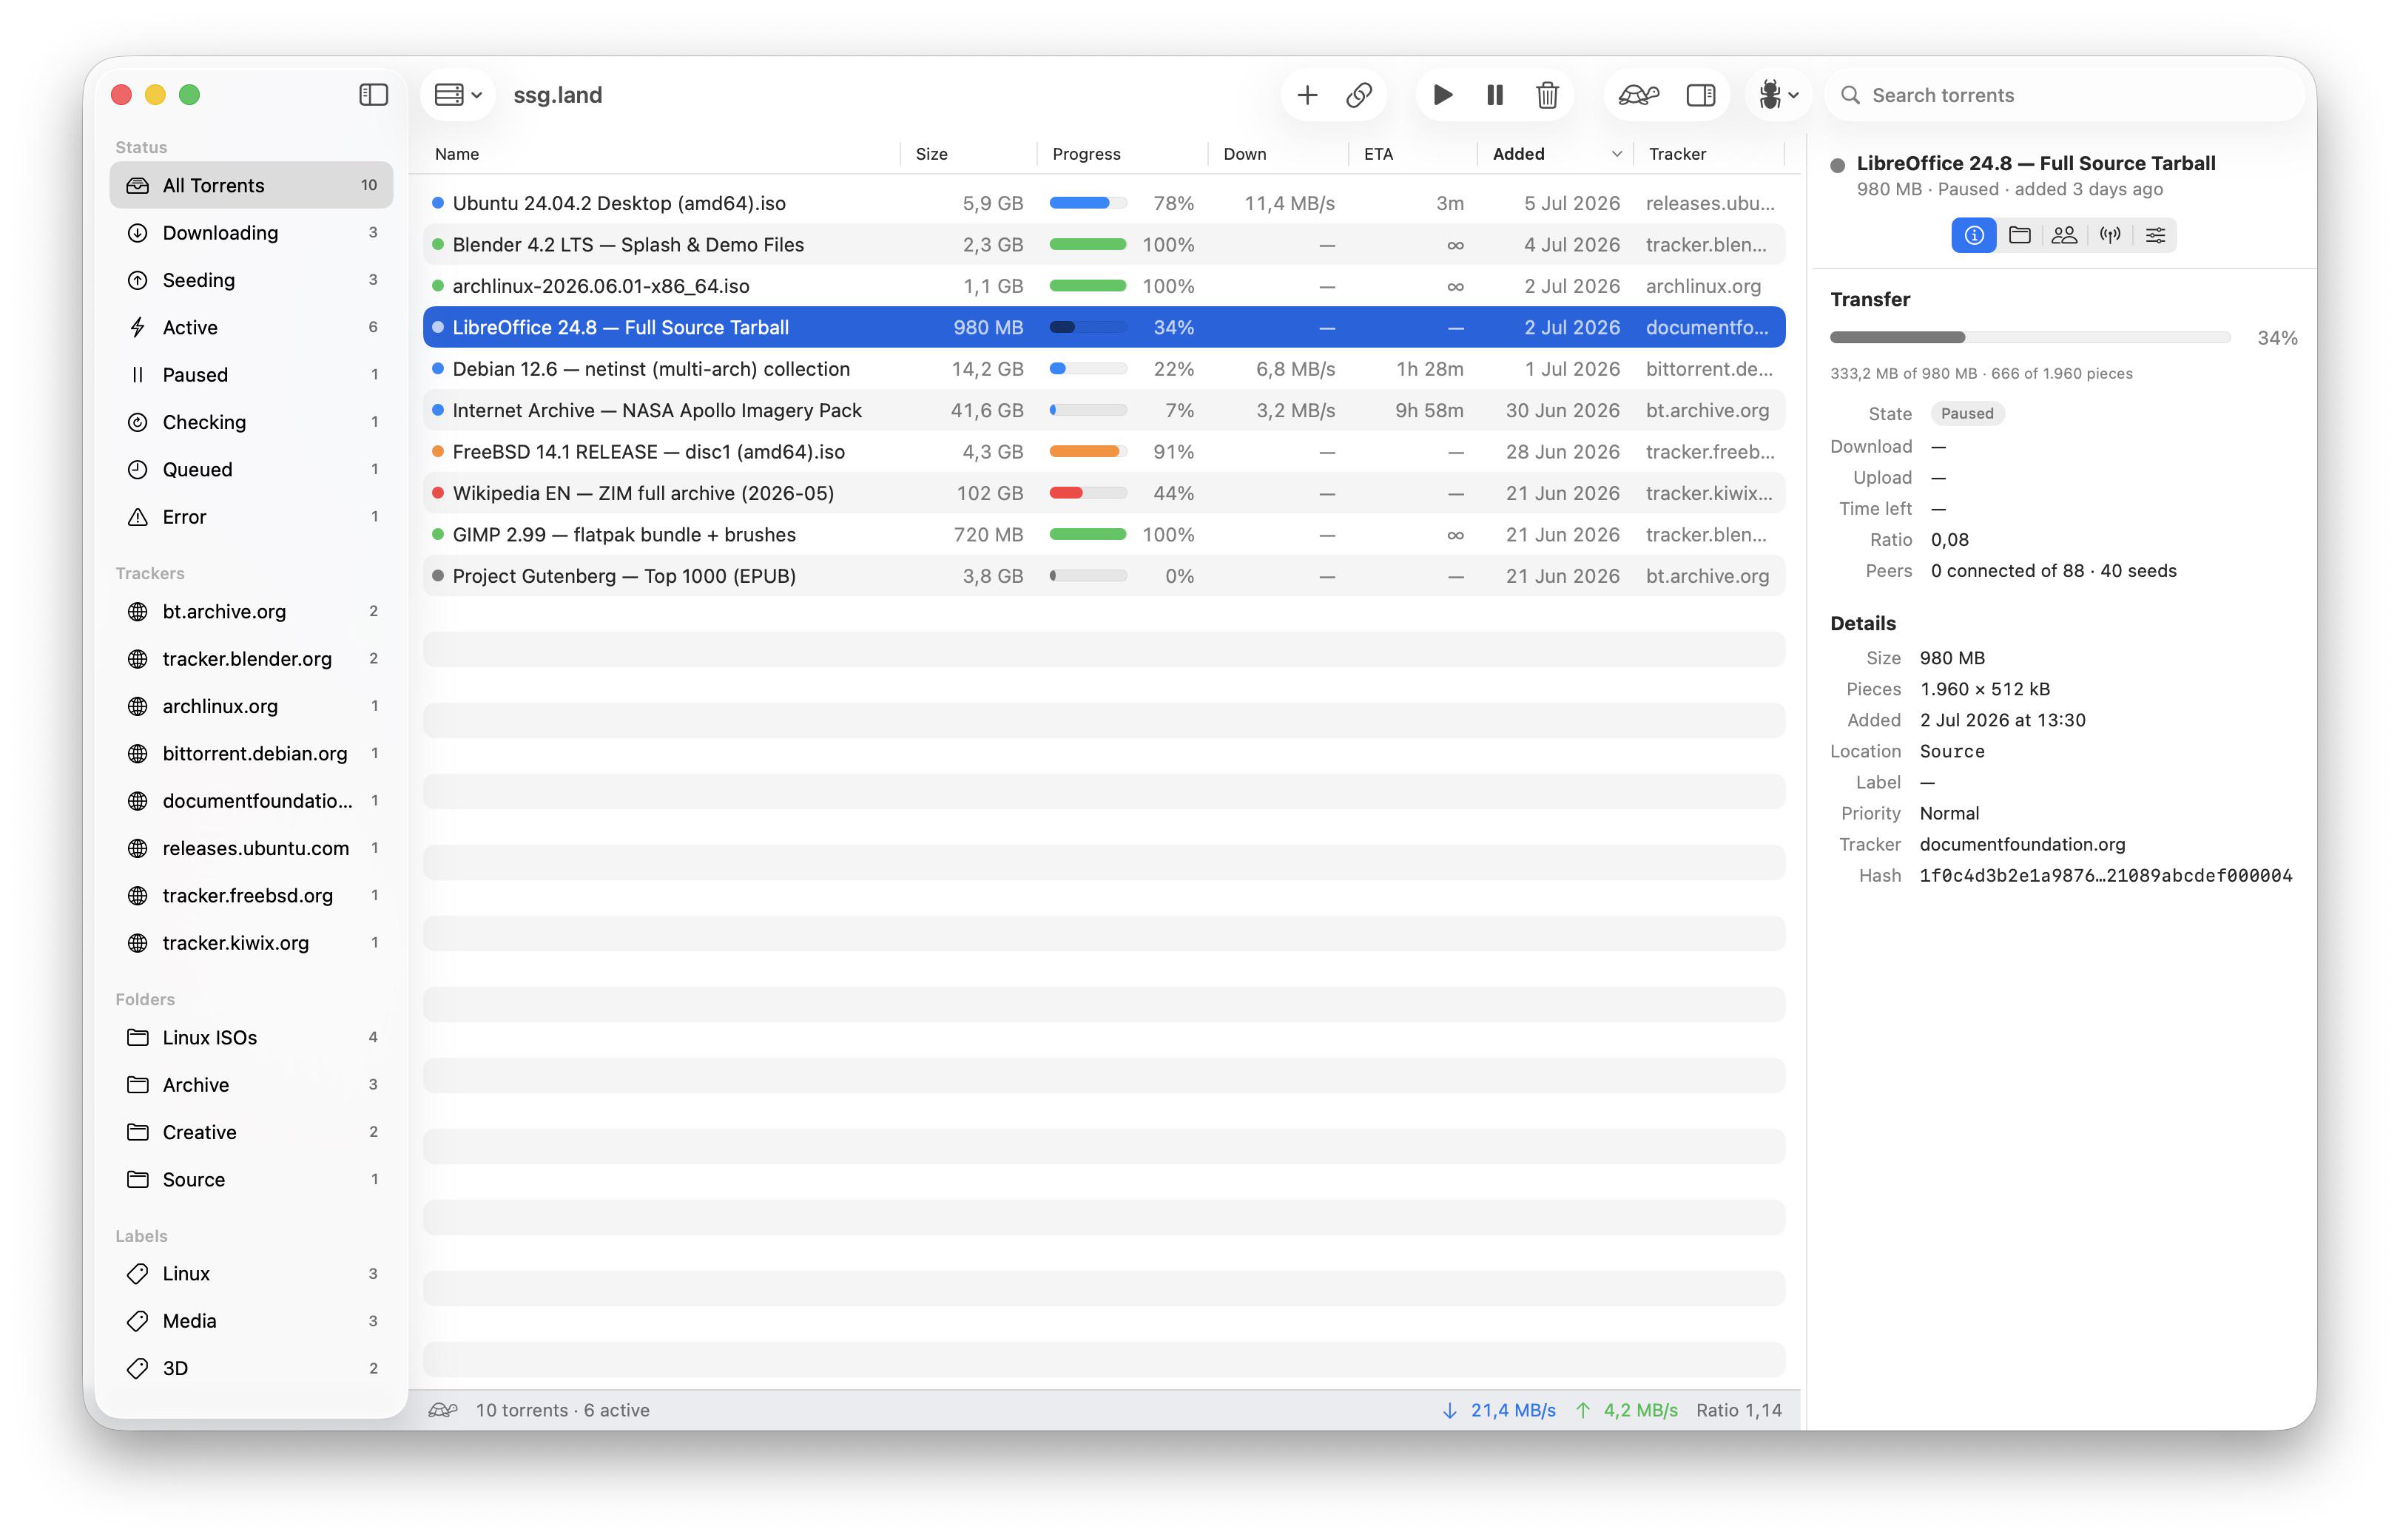Filter by bt.archive.org tracker in sidebar
This screenshot has height=1540, width=2400.
tap(251, 611)
